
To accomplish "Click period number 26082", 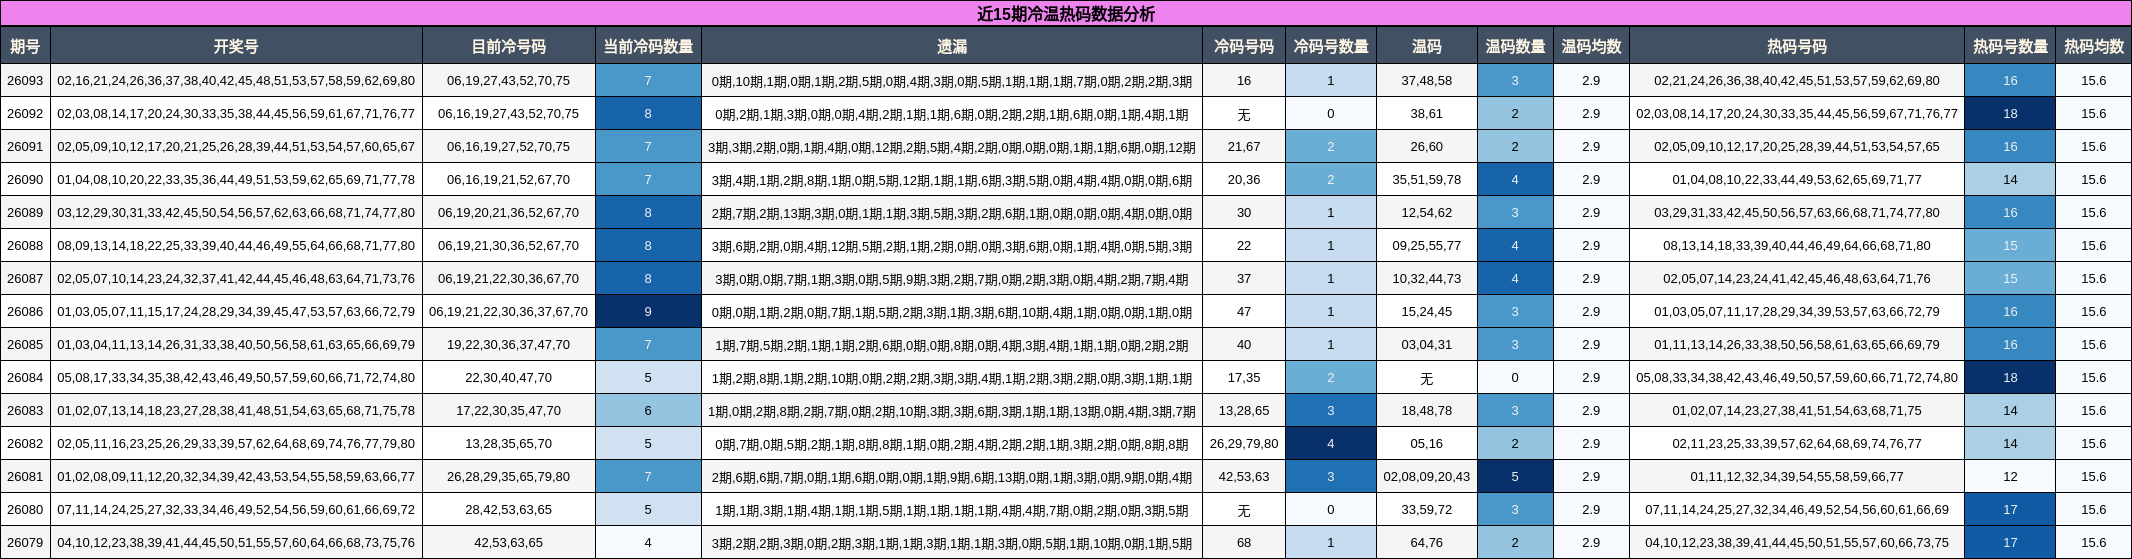I will click(x=25, y=444).
